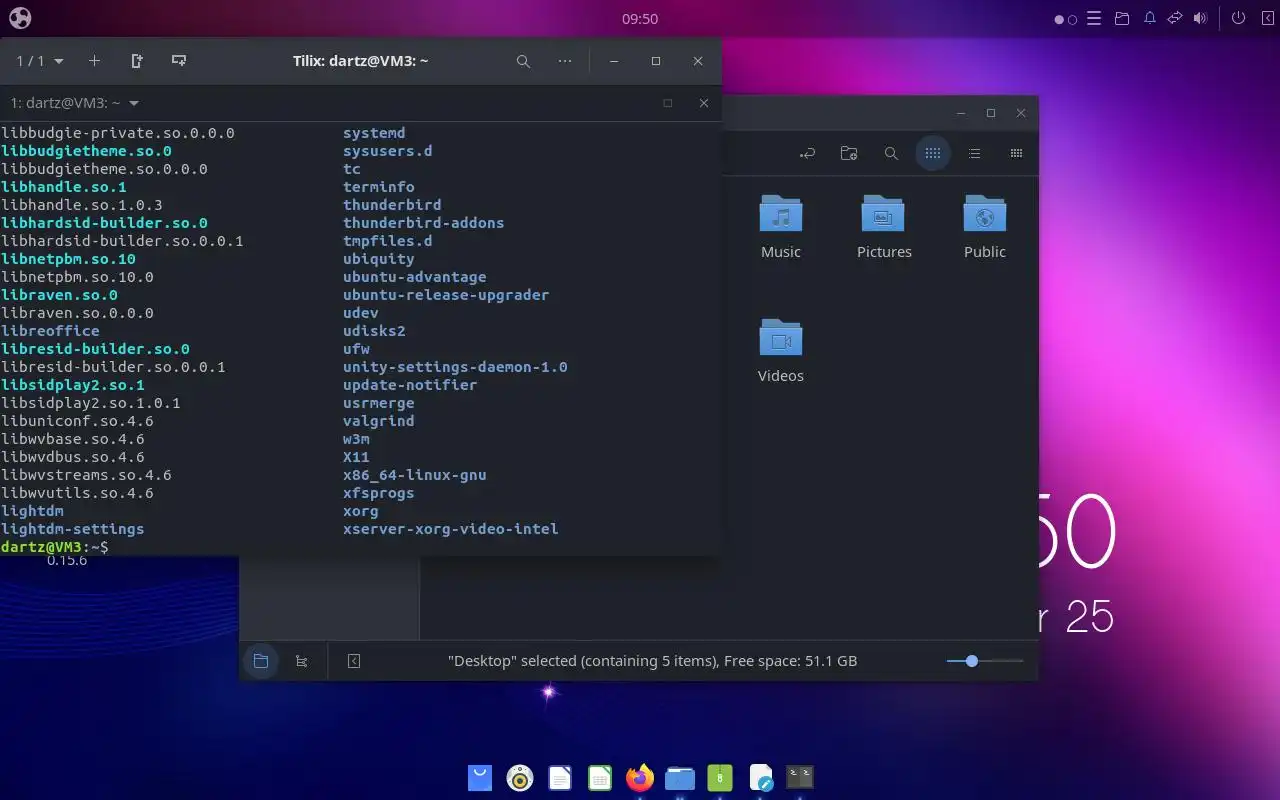
Task: Open the Videos folder
Action: tap(781, 351)
